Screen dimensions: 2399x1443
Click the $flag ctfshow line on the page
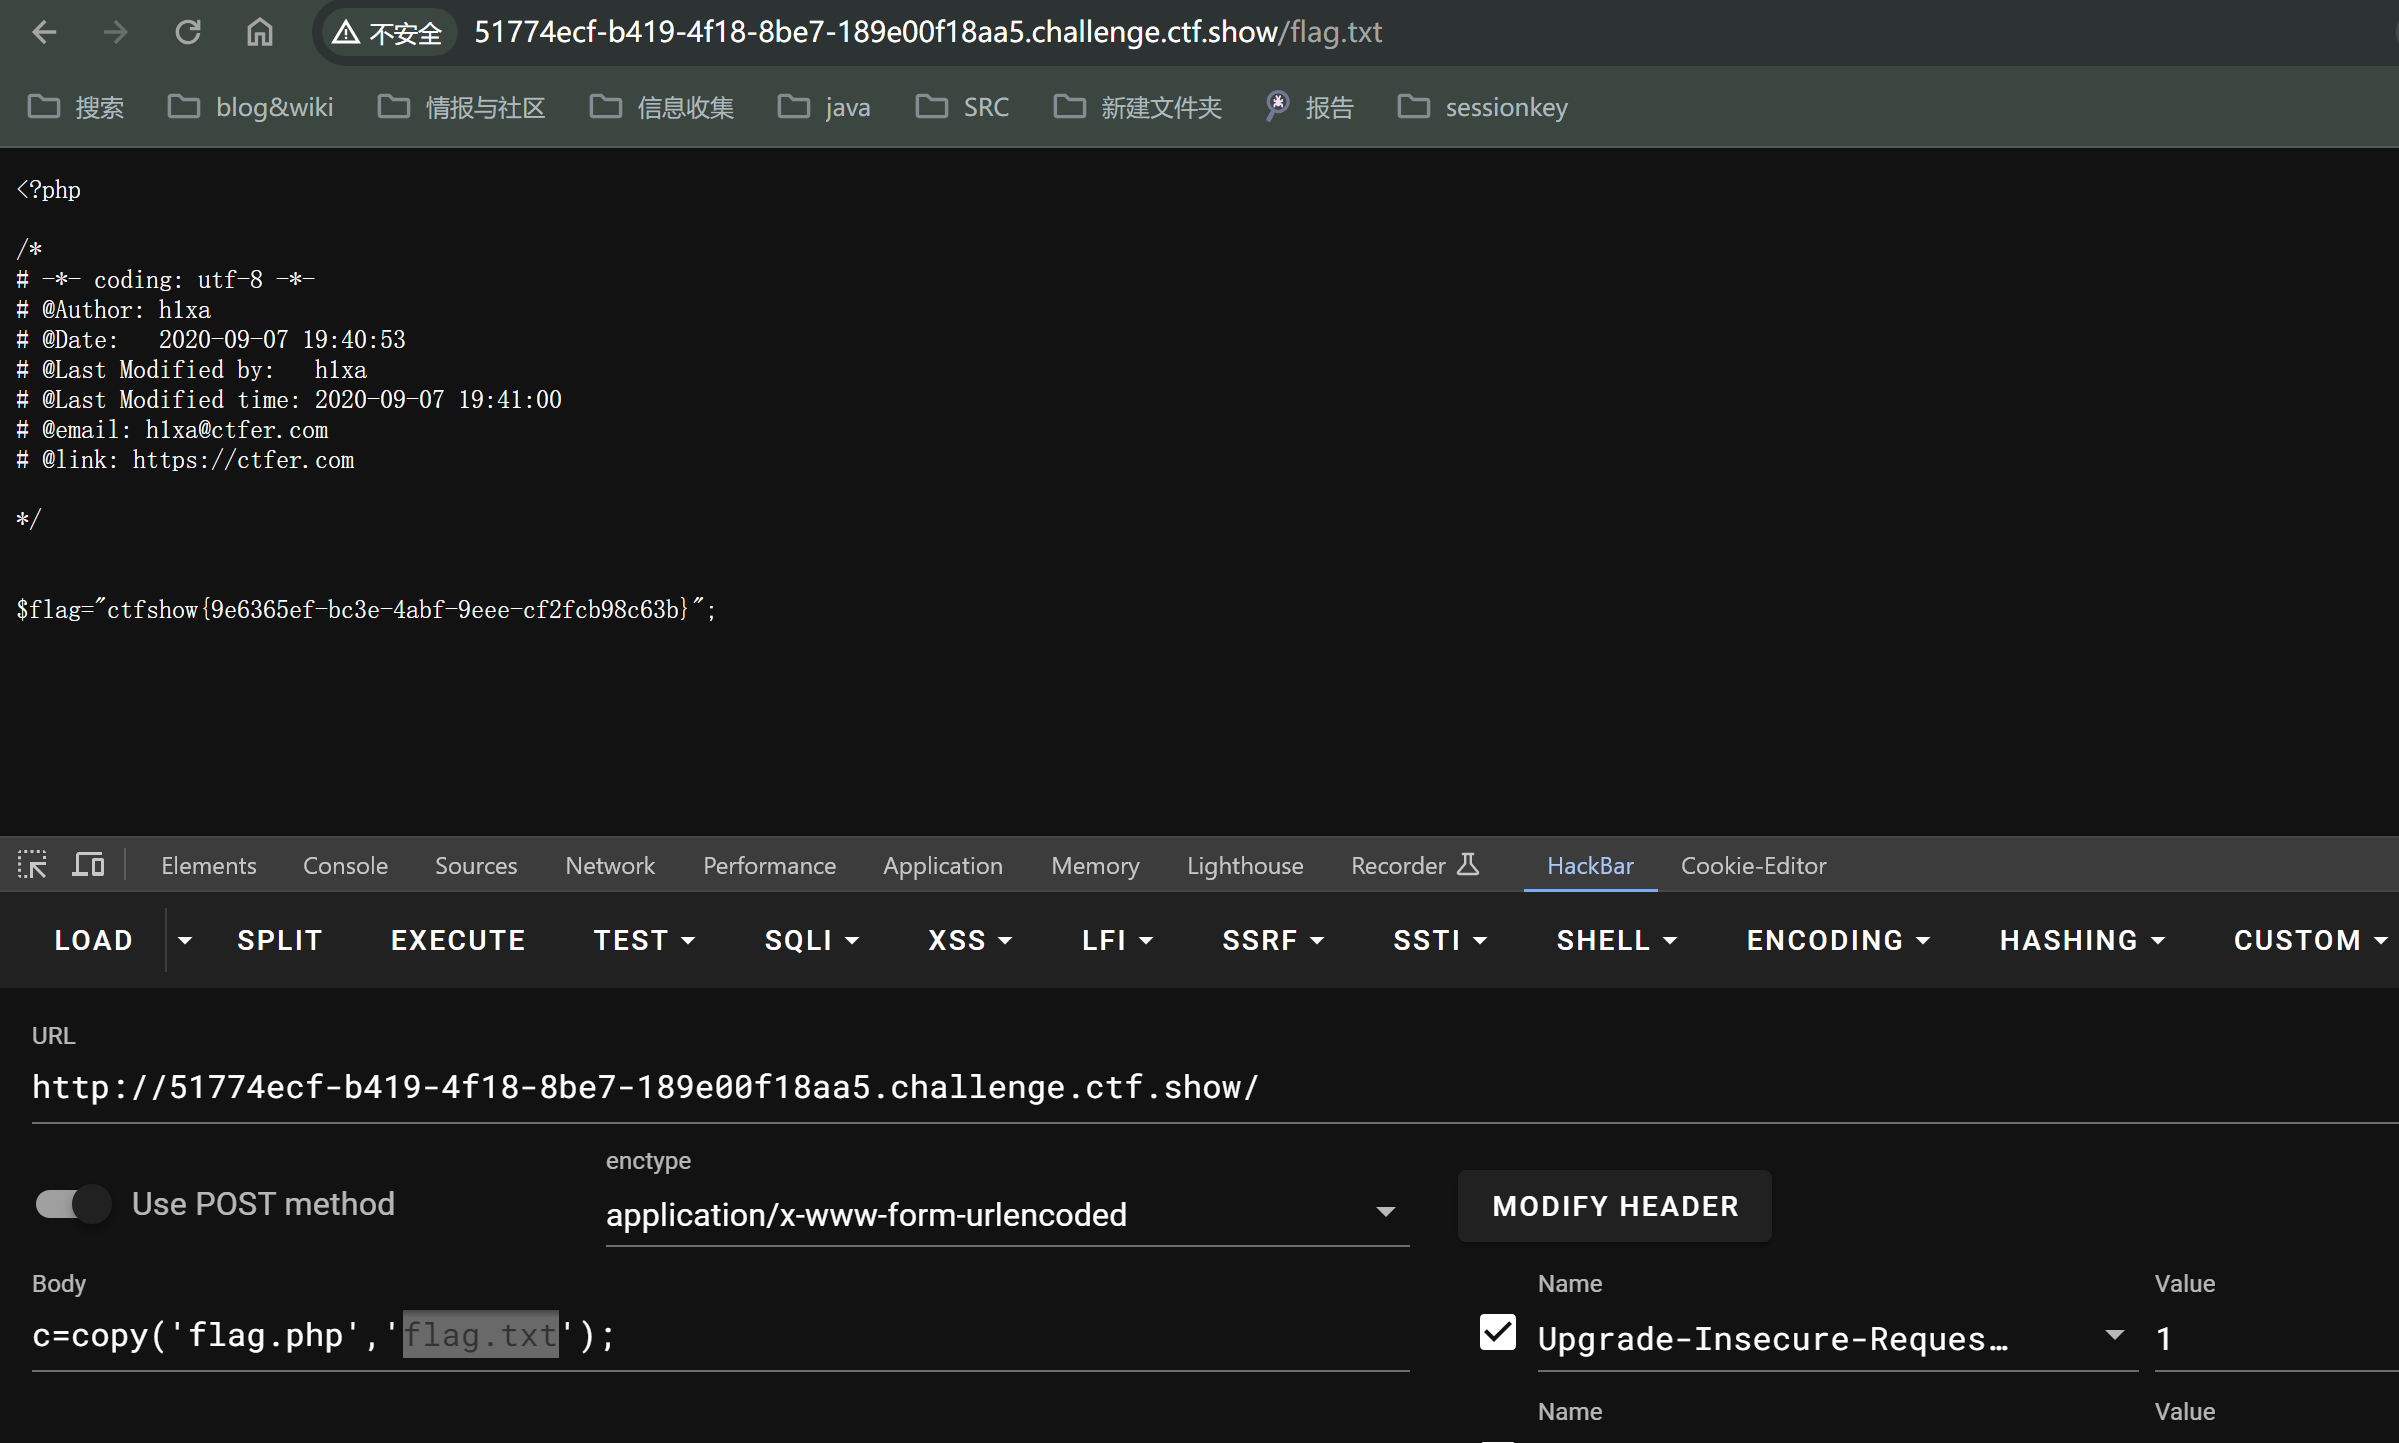[366, 609]
